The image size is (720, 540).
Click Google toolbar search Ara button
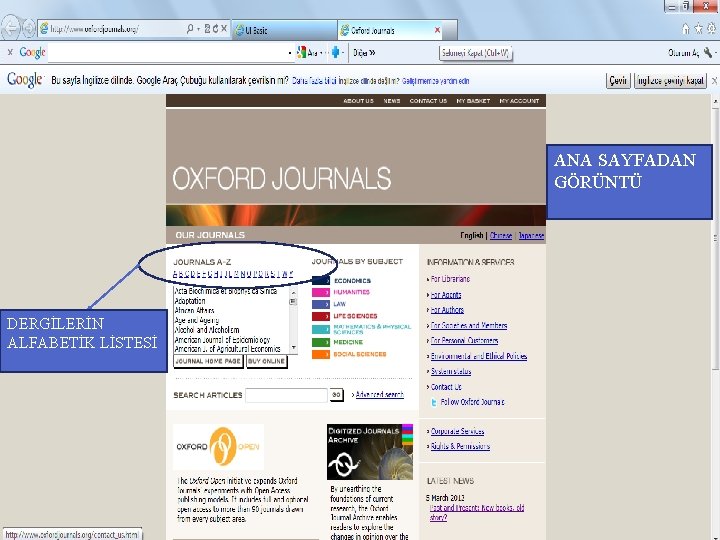coord(309,53)
